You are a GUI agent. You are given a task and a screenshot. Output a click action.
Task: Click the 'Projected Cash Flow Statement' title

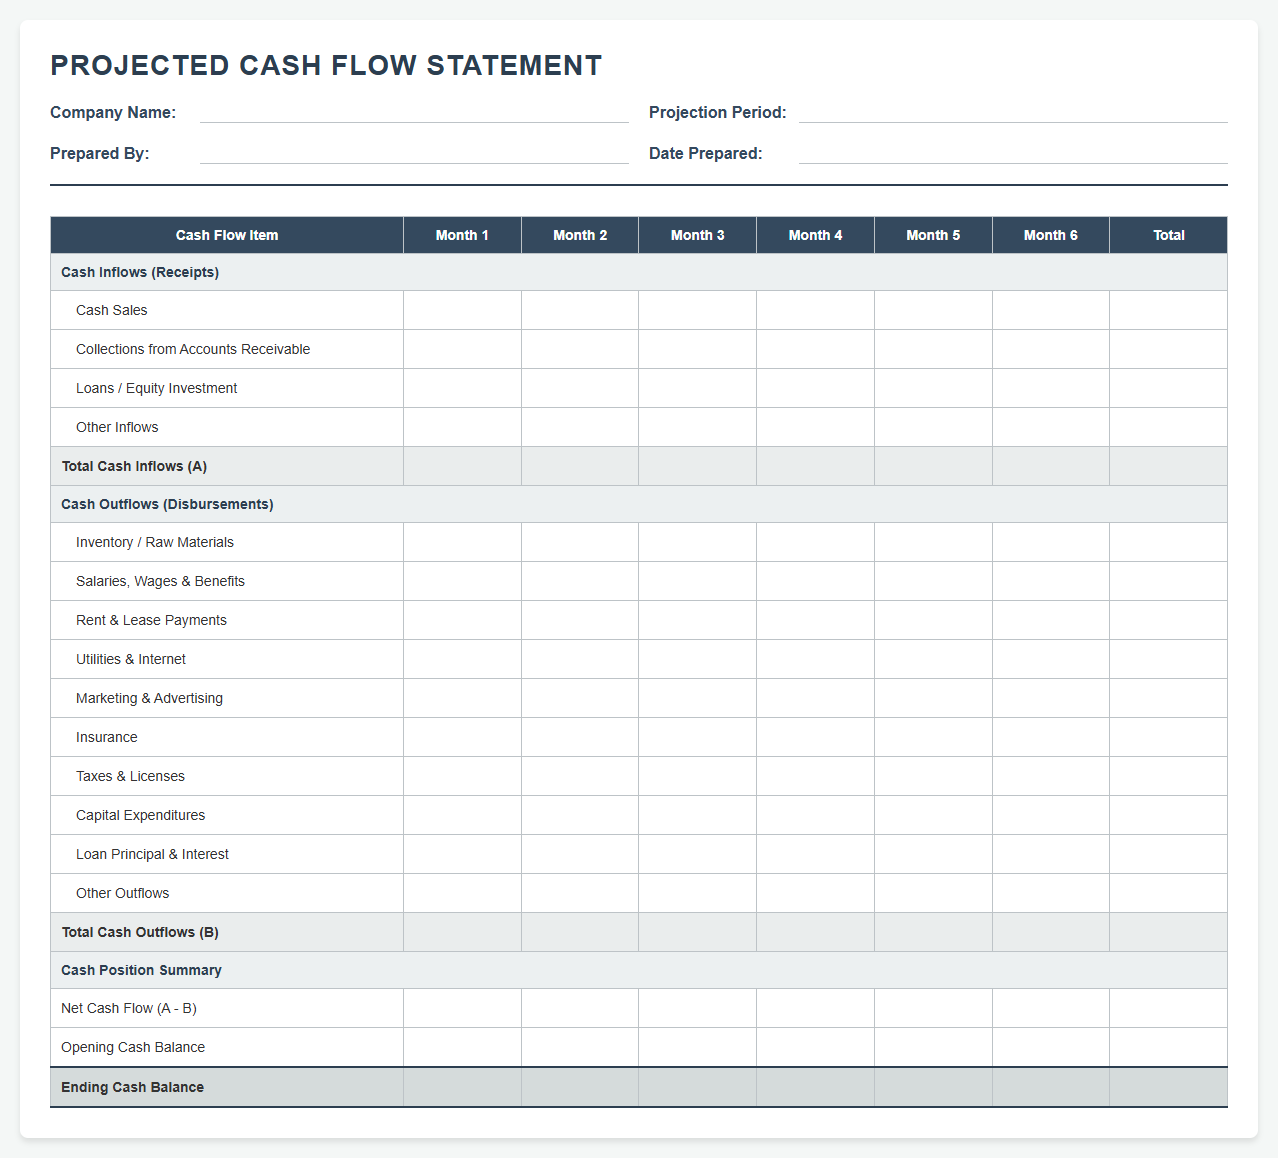pos(326,65)
